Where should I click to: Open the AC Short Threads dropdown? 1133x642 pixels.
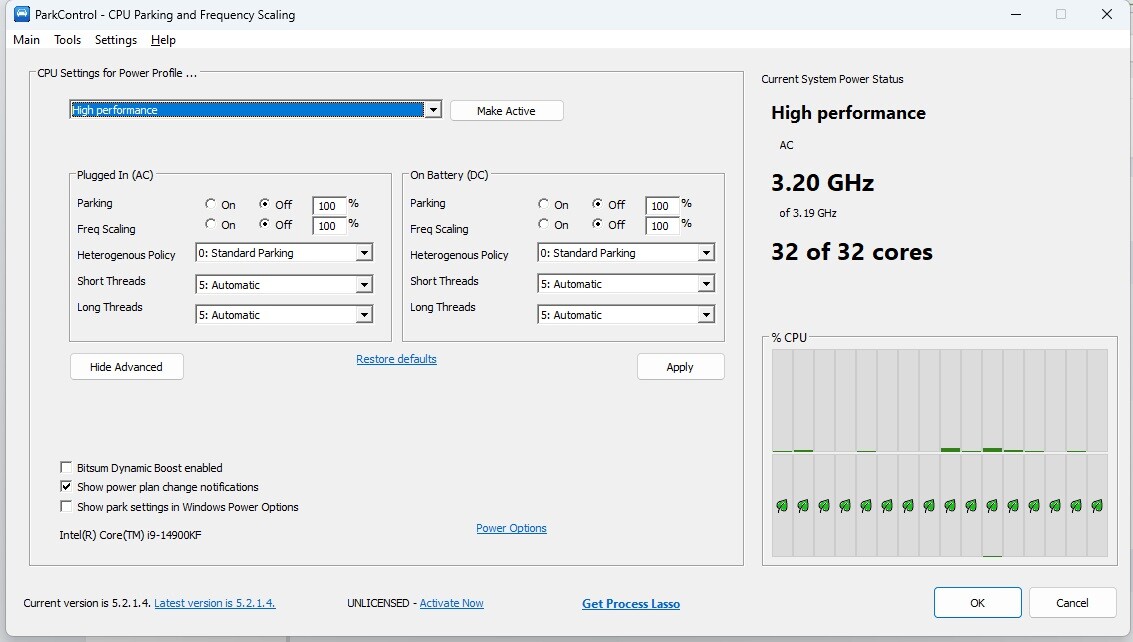click(x=364, y=285)
